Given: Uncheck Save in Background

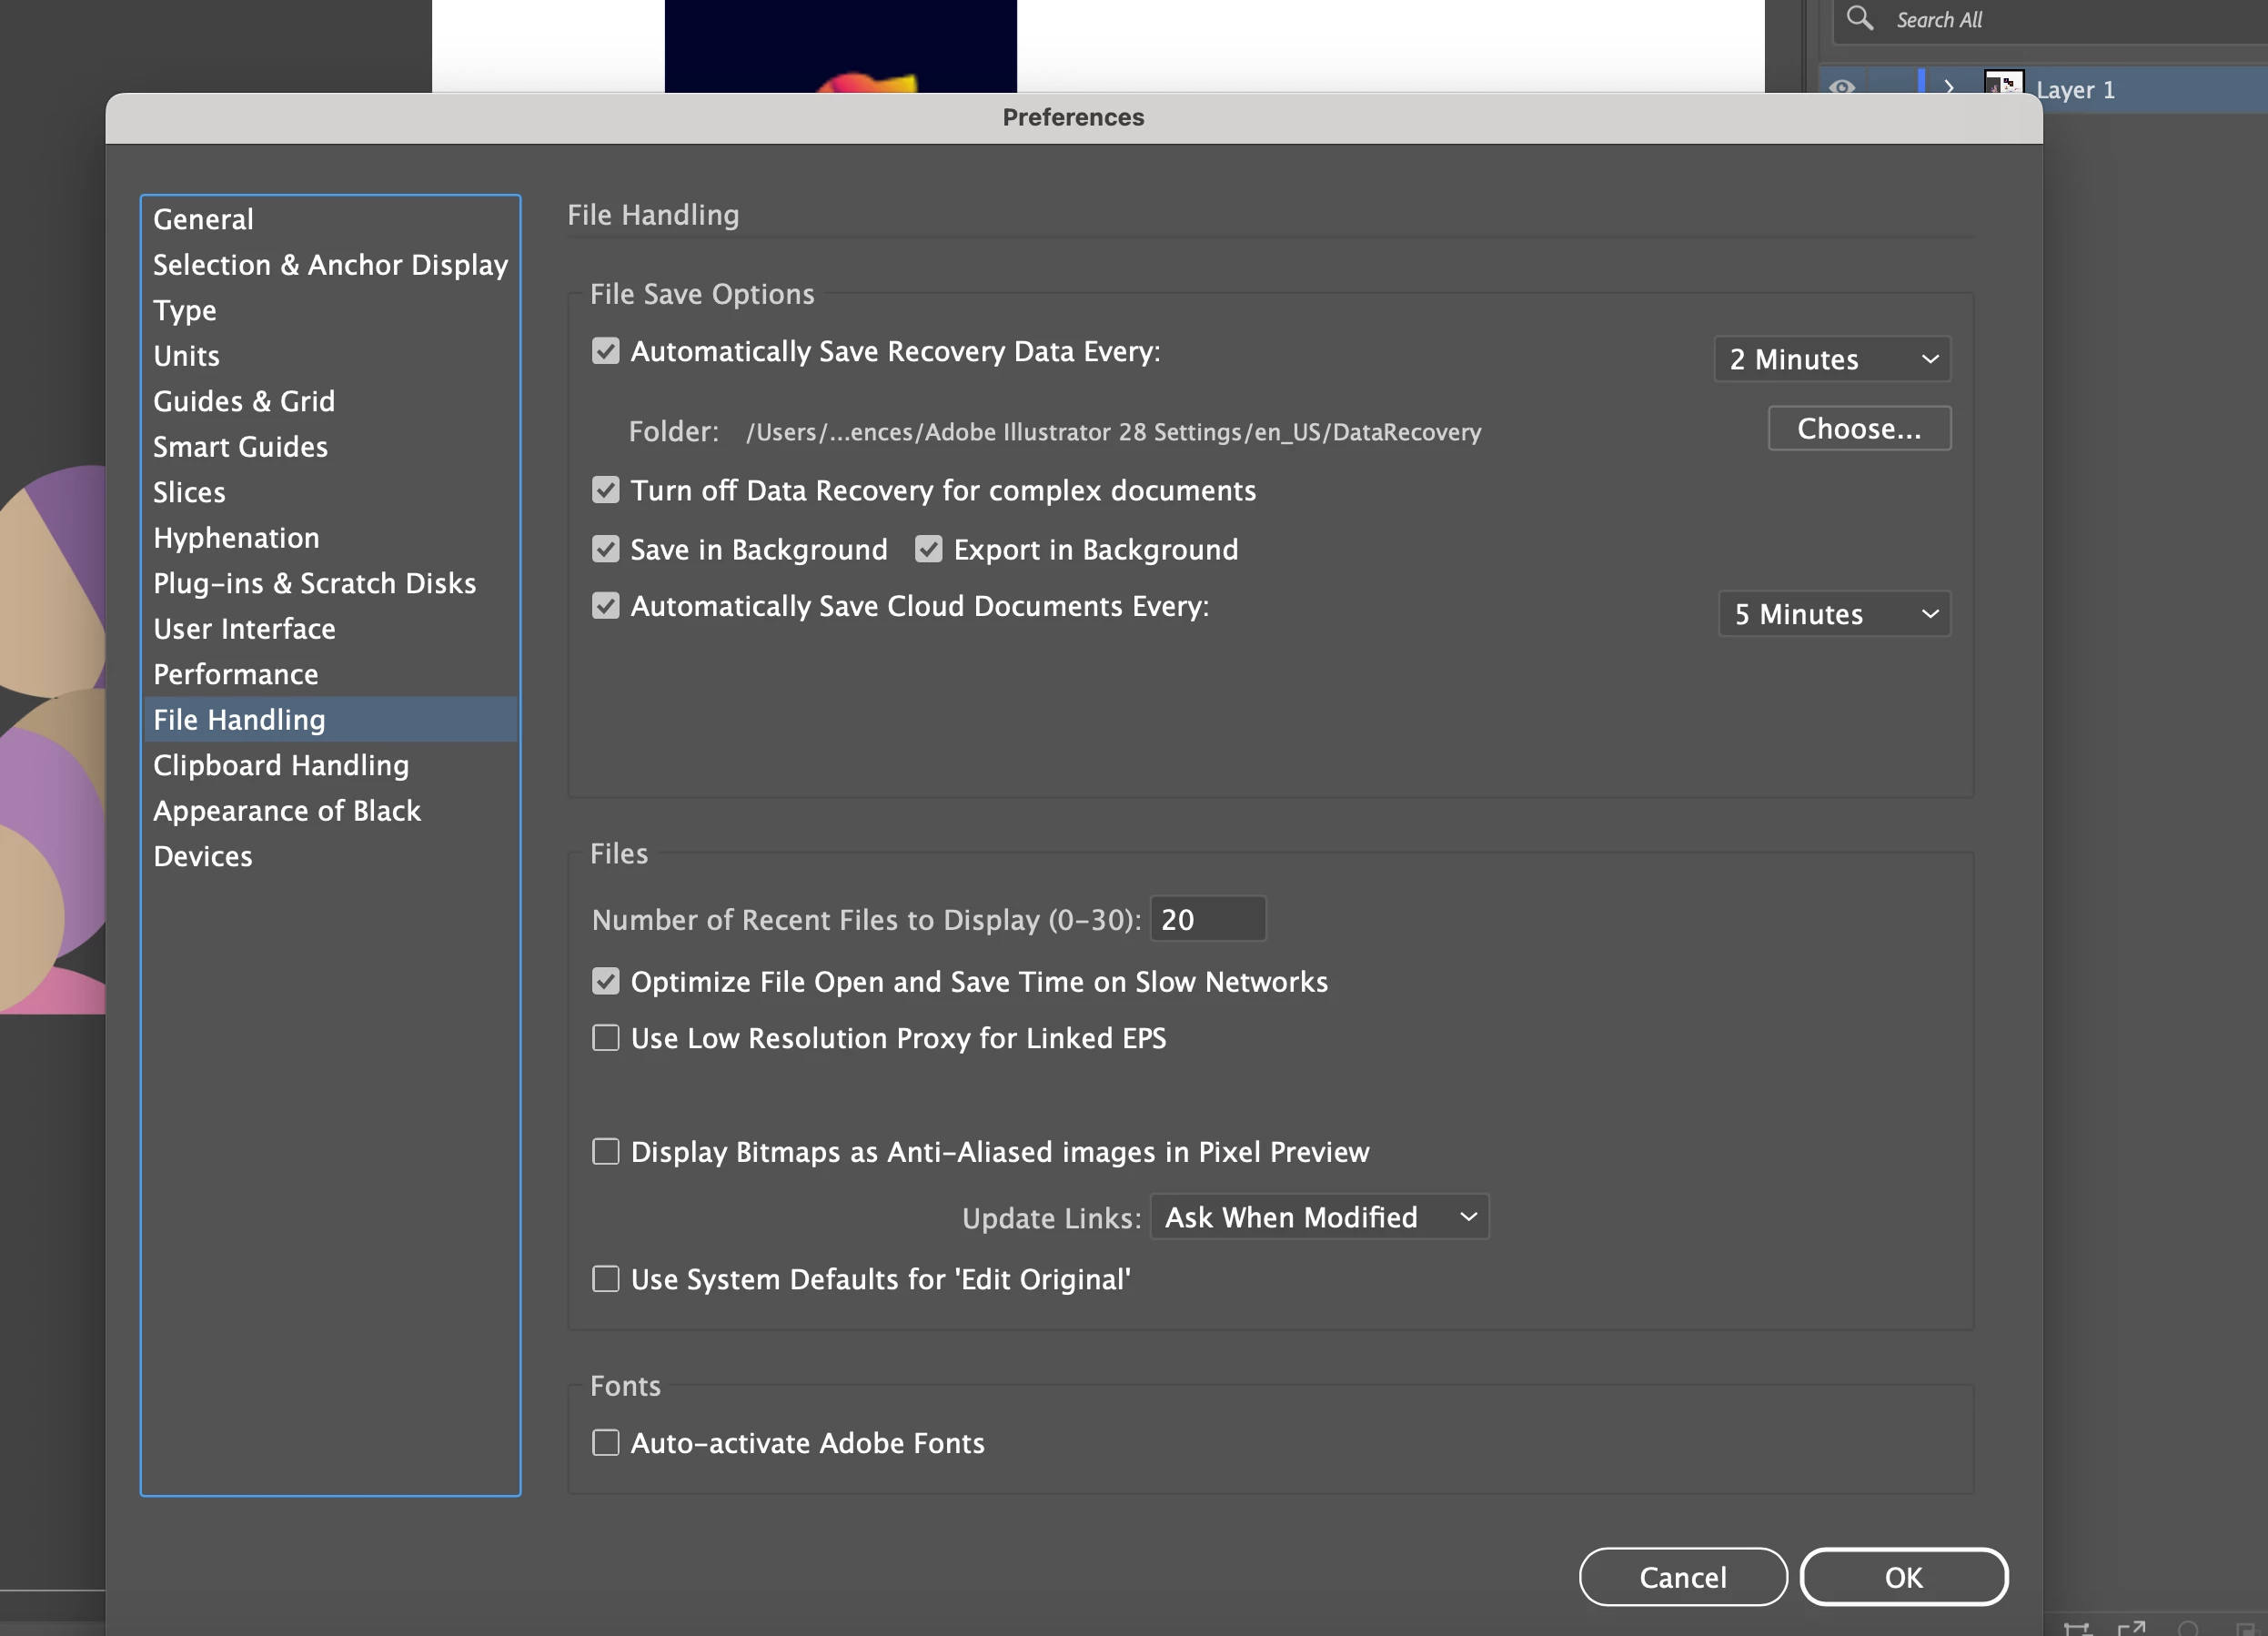Looking at the screenshot, I should tap(605, 549).
